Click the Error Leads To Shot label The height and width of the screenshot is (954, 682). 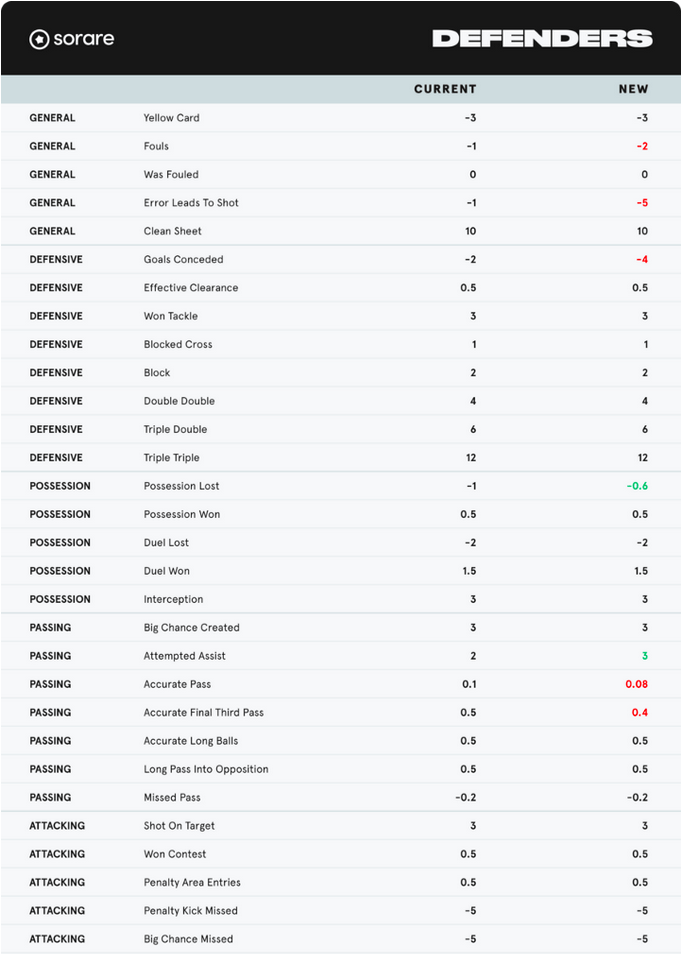(191, 203)
